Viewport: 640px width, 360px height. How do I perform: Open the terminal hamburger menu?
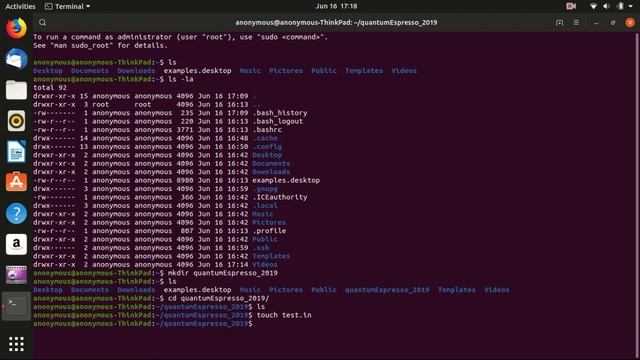(576, 22)
